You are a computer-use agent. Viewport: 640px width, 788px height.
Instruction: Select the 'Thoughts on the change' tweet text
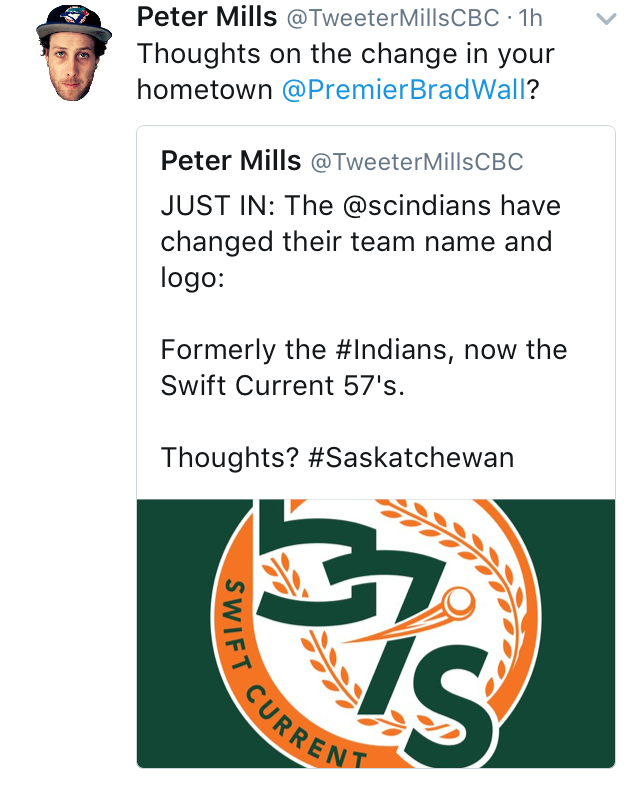[x=346, y=72]
